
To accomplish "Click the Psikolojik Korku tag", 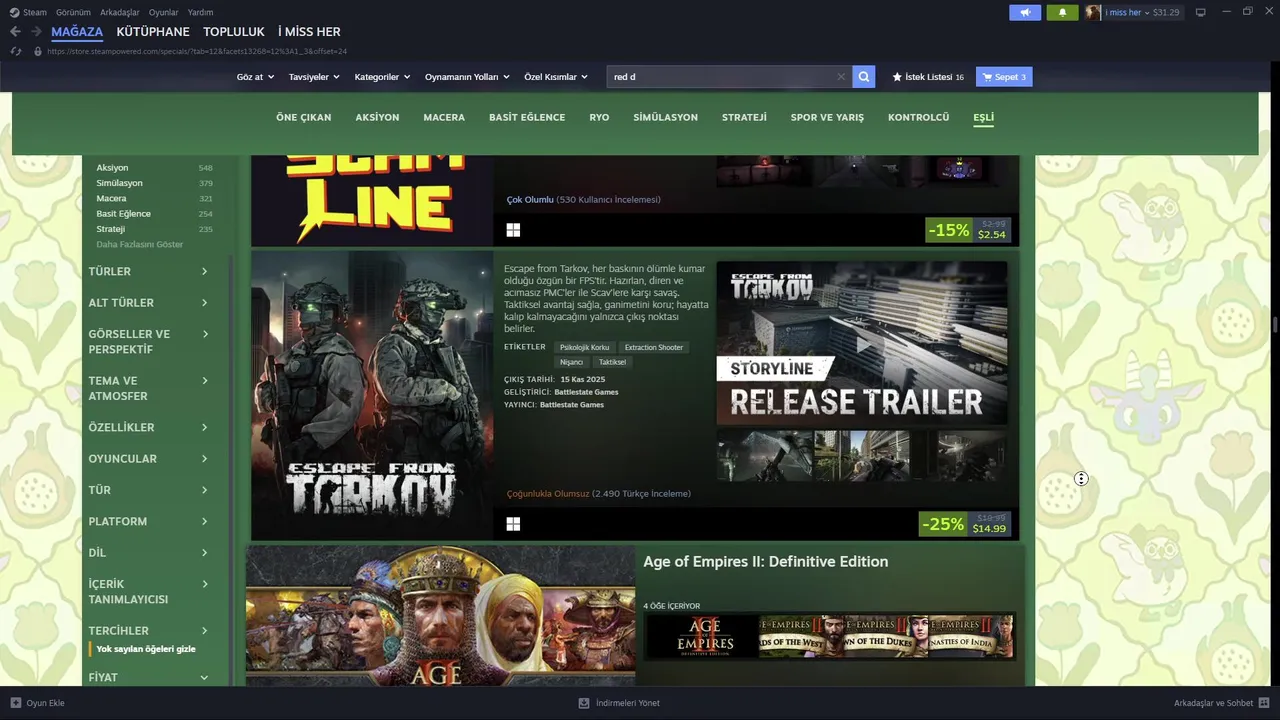I will [x=584, y=347].
